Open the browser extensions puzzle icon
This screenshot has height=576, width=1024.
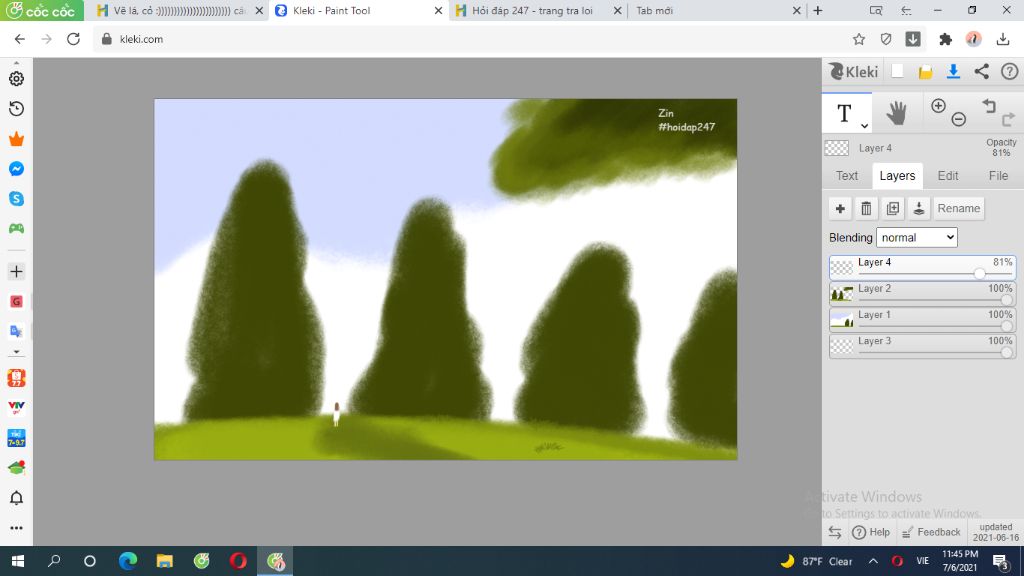click(945, 39)
